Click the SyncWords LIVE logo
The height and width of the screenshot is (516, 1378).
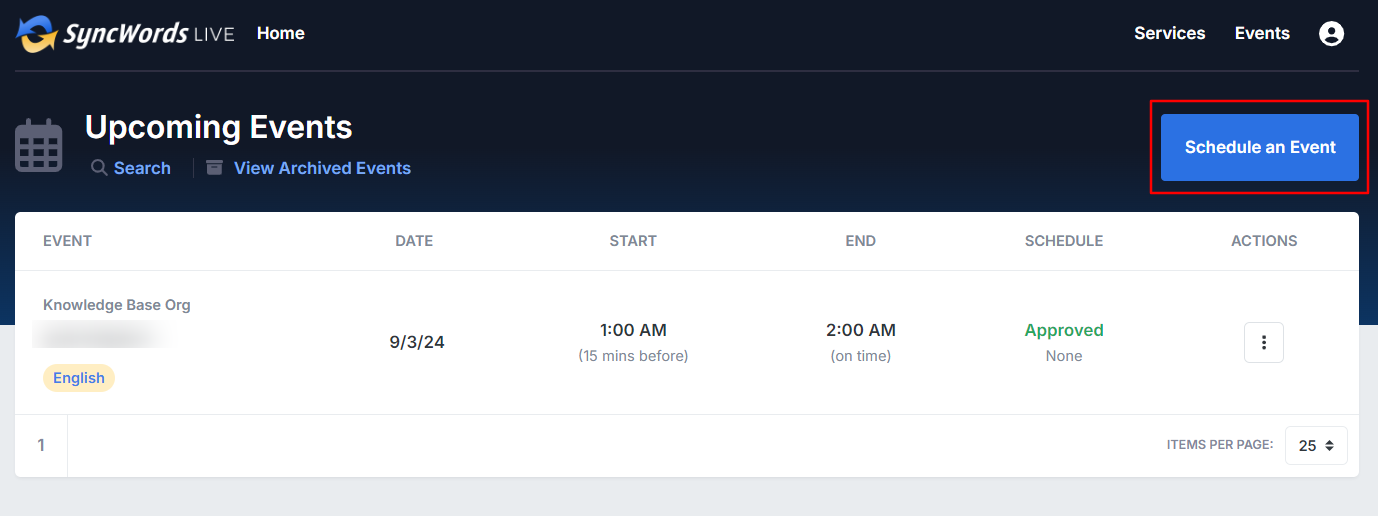125,33
